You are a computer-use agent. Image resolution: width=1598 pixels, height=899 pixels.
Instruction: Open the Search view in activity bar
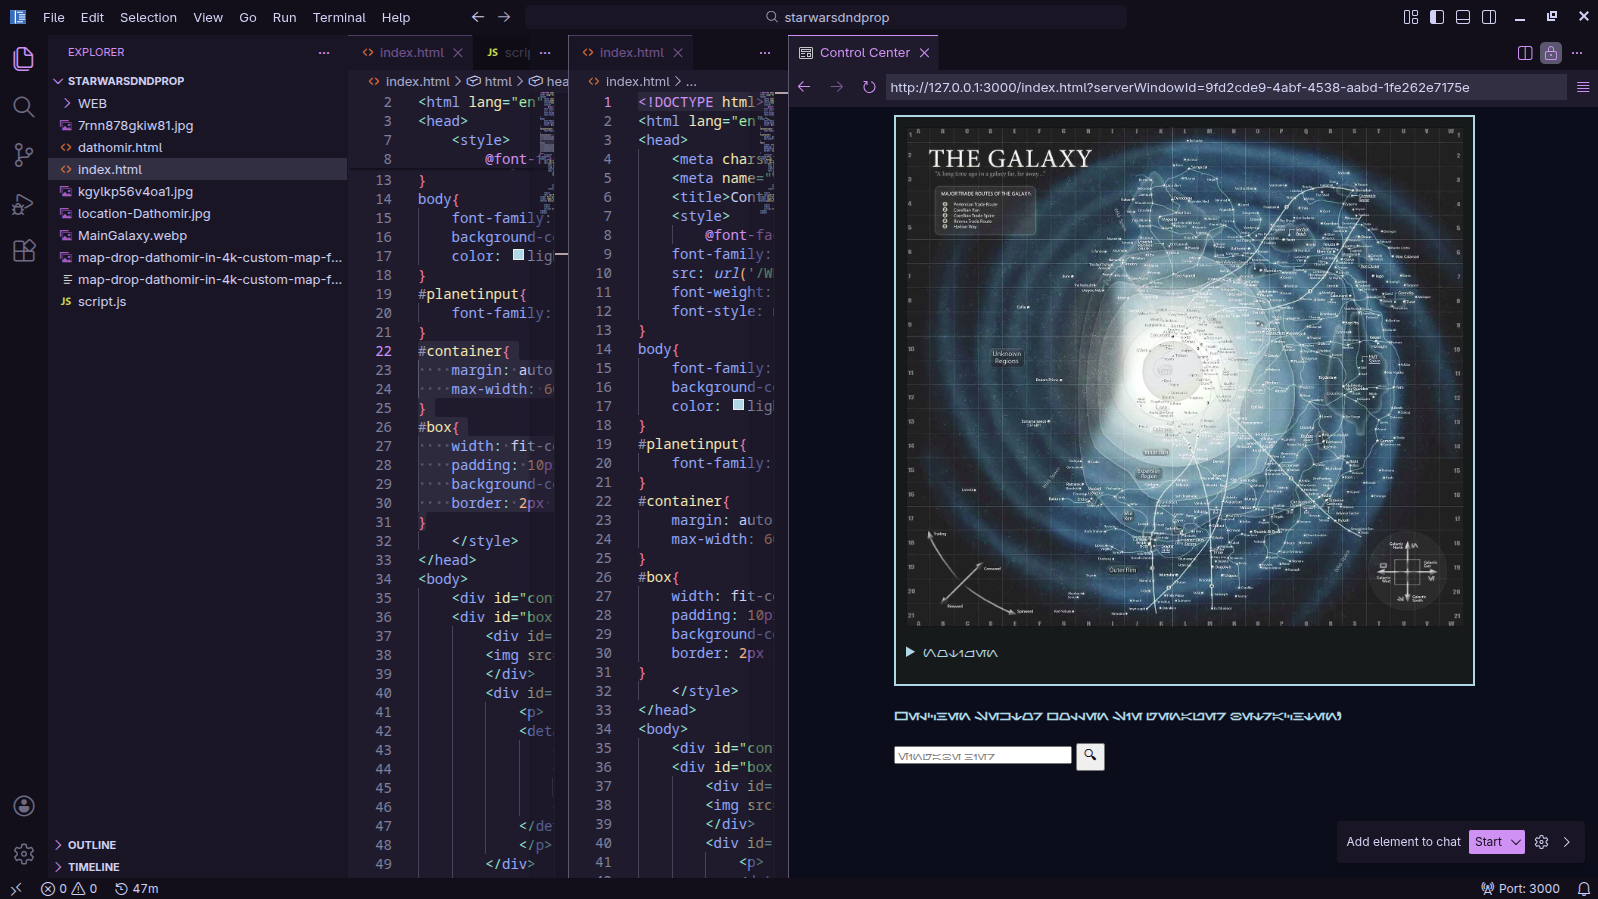[x=24, y=107]
